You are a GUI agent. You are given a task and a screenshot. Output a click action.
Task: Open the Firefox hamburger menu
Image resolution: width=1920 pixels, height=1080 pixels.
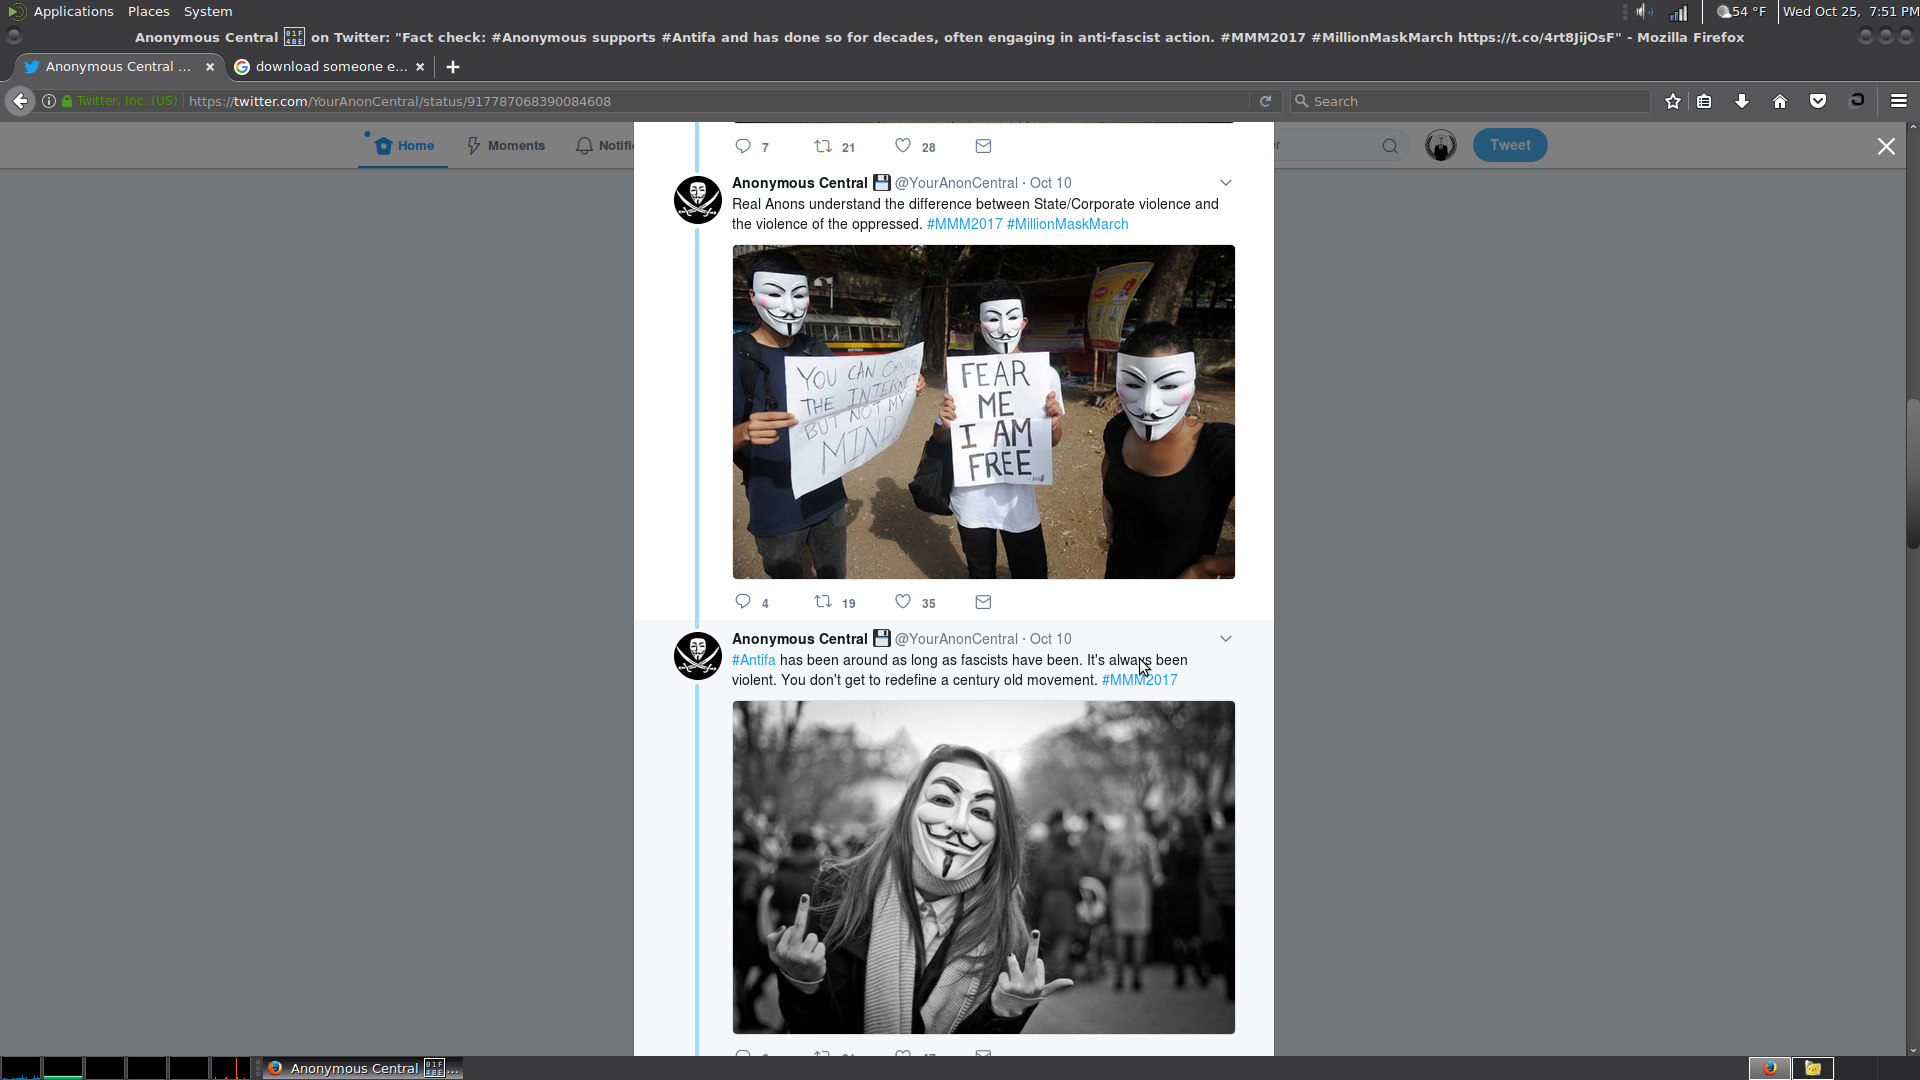(x=1899, y=101)
